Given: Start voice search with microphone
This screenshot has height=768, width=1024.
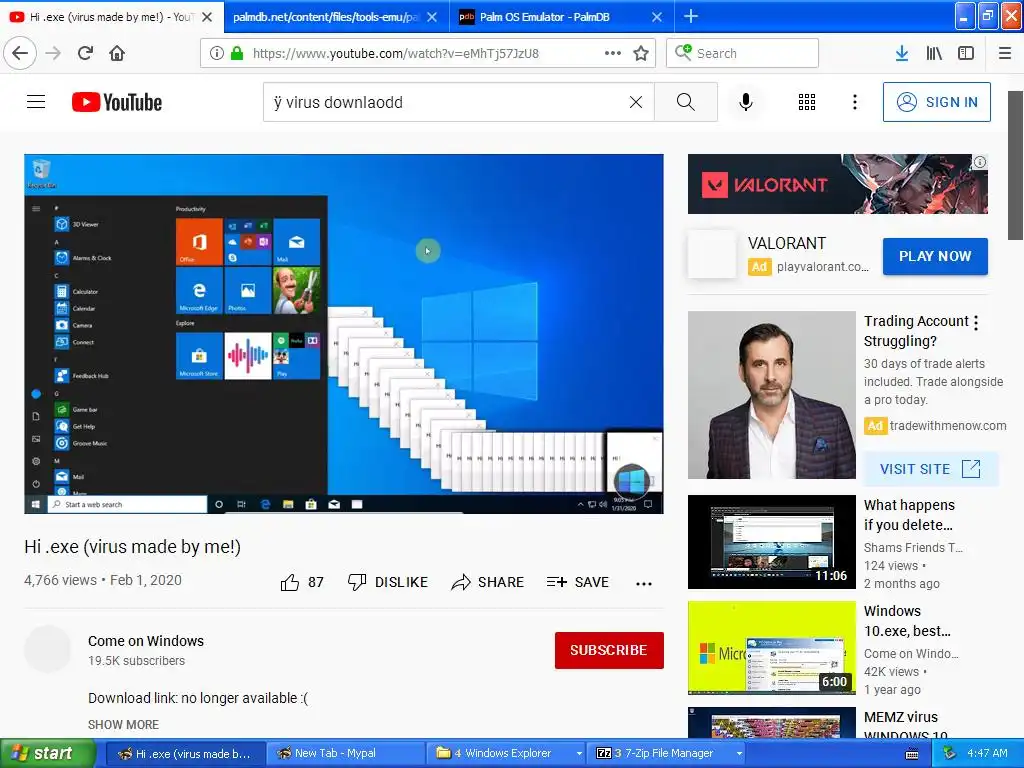Looking at the screenshot, I should point(746,102).
